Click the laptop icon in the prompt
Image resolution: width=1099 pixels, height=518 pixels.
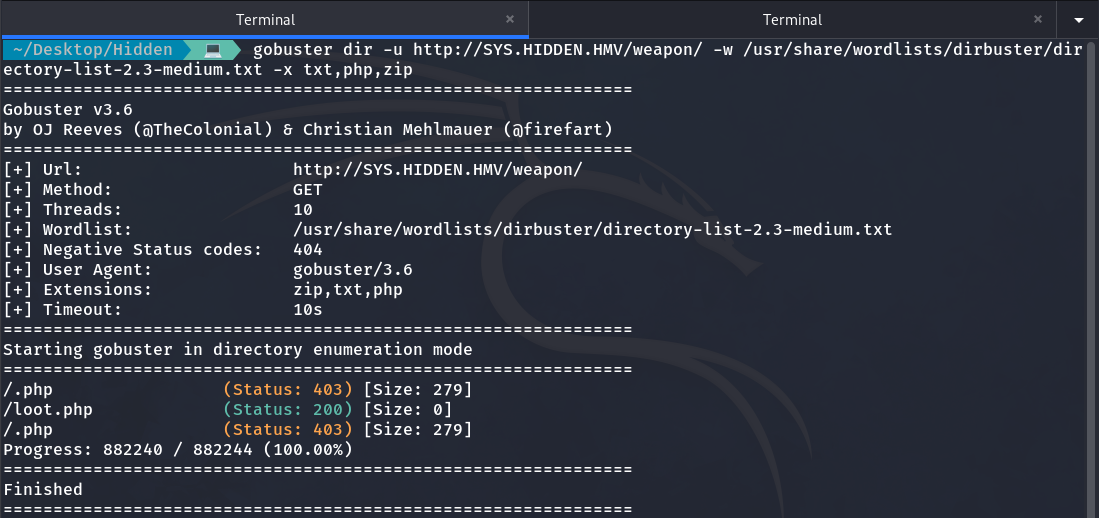pyautogui.click(x=213, y=50)
